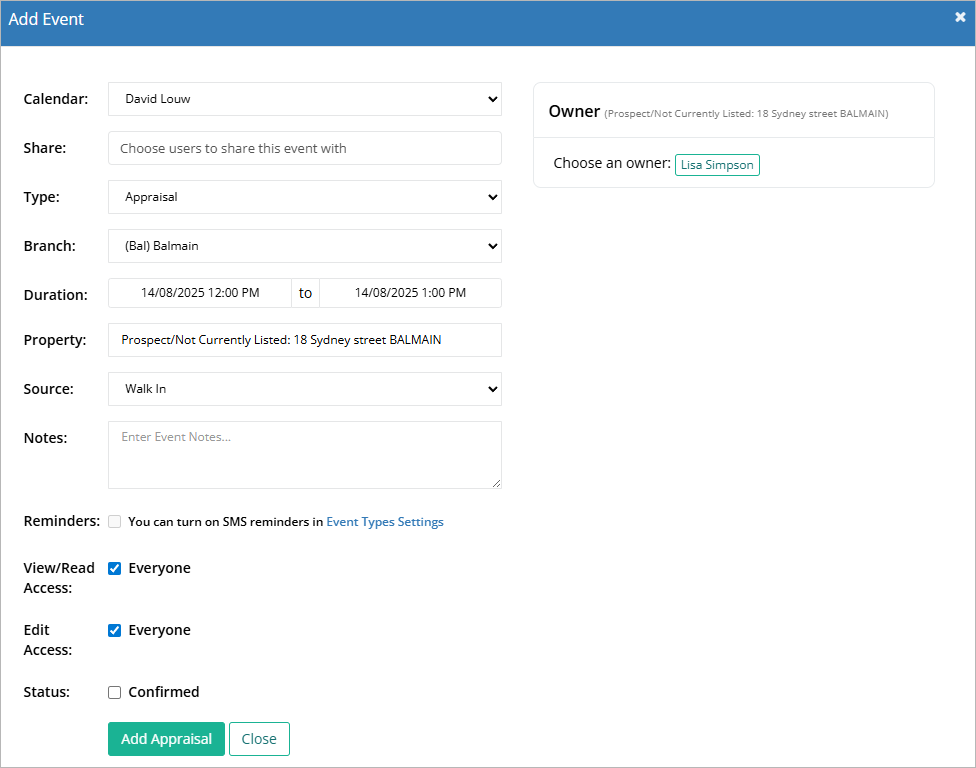The height and width of the screenshot is (768, 976).
Task: Expand the Branch dropdown (Bal) Balmain
Action: pos(304,246)
